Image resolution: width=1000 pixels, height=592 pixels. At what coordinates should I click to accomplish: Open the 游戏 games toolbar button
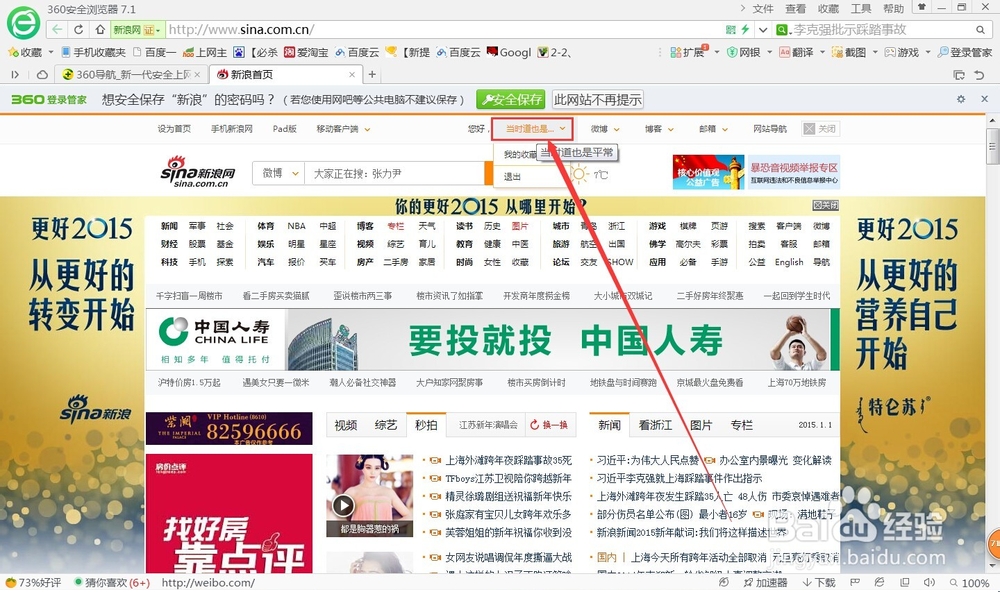(x=902, y=52)
